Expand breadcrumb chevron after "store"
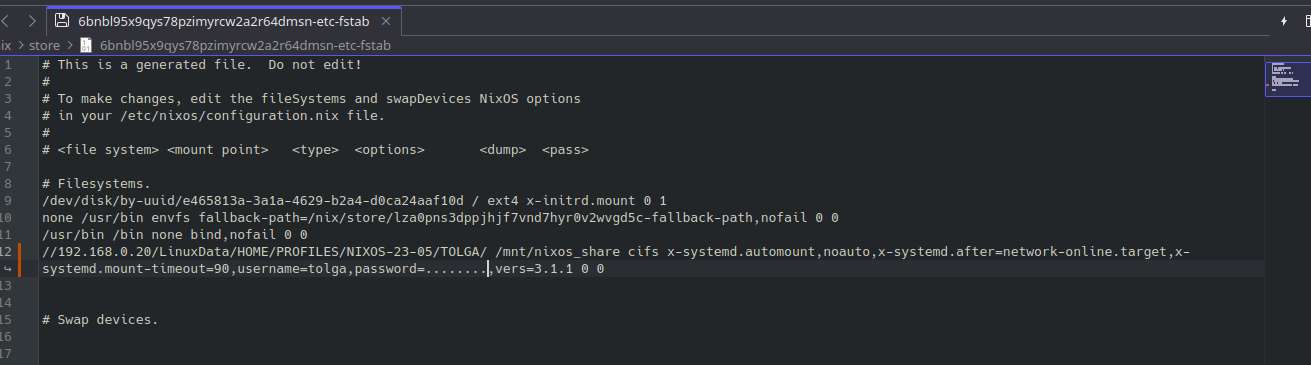The width and height of the screenshot is (1311, 365). (x=70, y=45)
